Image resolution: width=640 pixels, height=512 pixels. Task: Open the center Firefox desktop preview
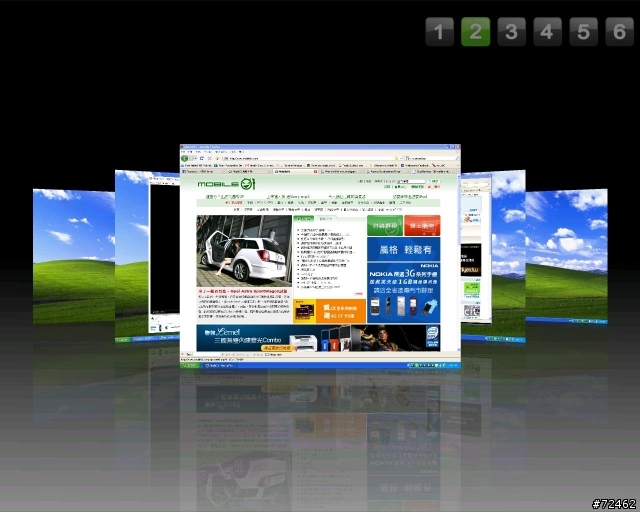(320, 256)
